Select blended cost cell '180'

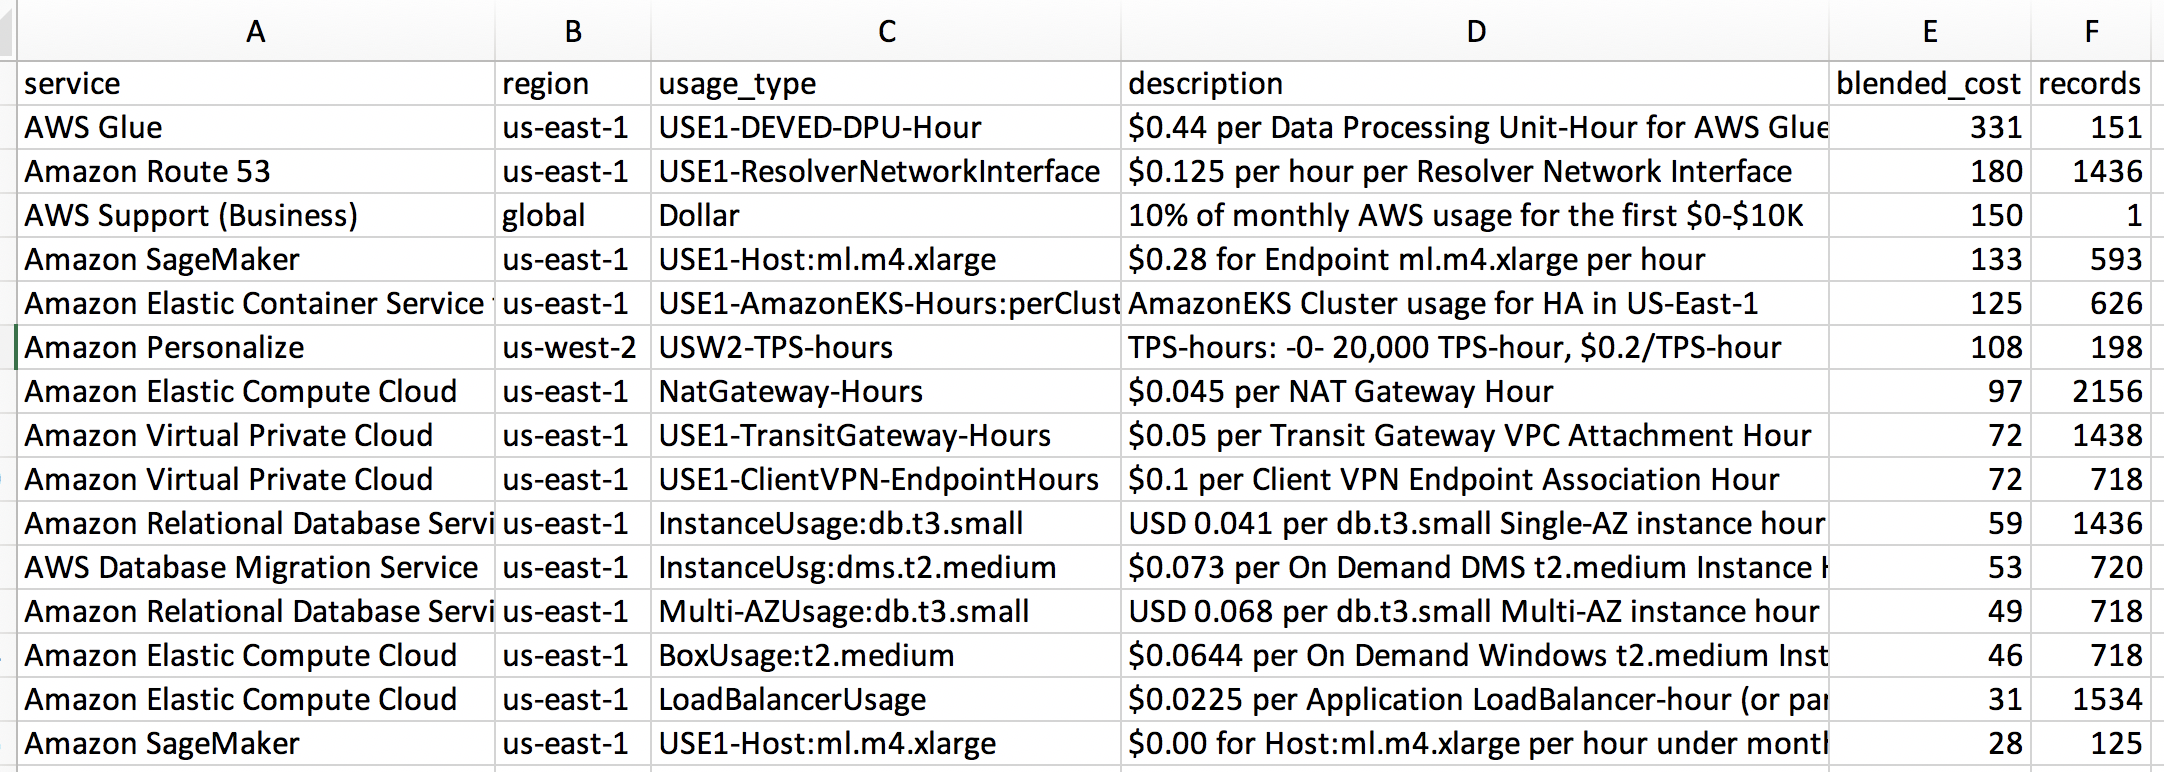pyautogui.click(x=1930, y=172)
